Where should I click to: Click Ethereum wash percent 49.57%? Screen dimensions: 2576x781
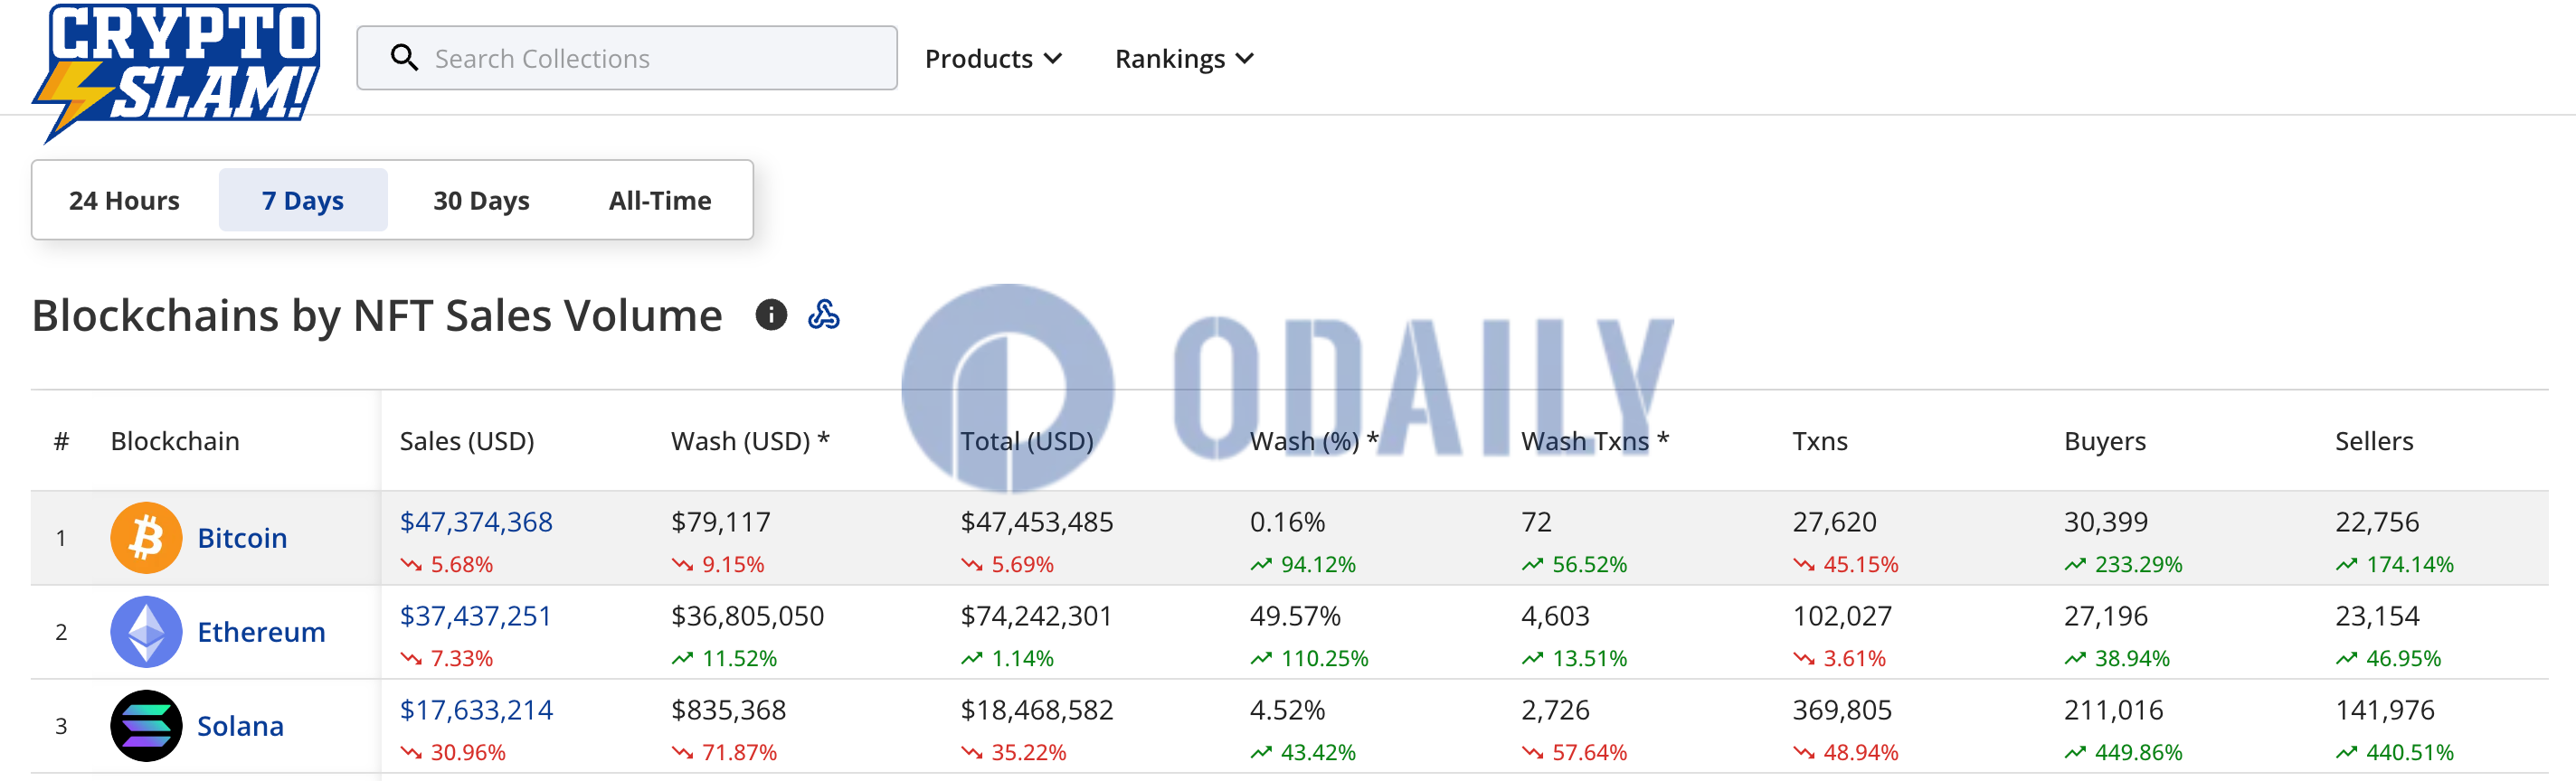coord(1296,616)
